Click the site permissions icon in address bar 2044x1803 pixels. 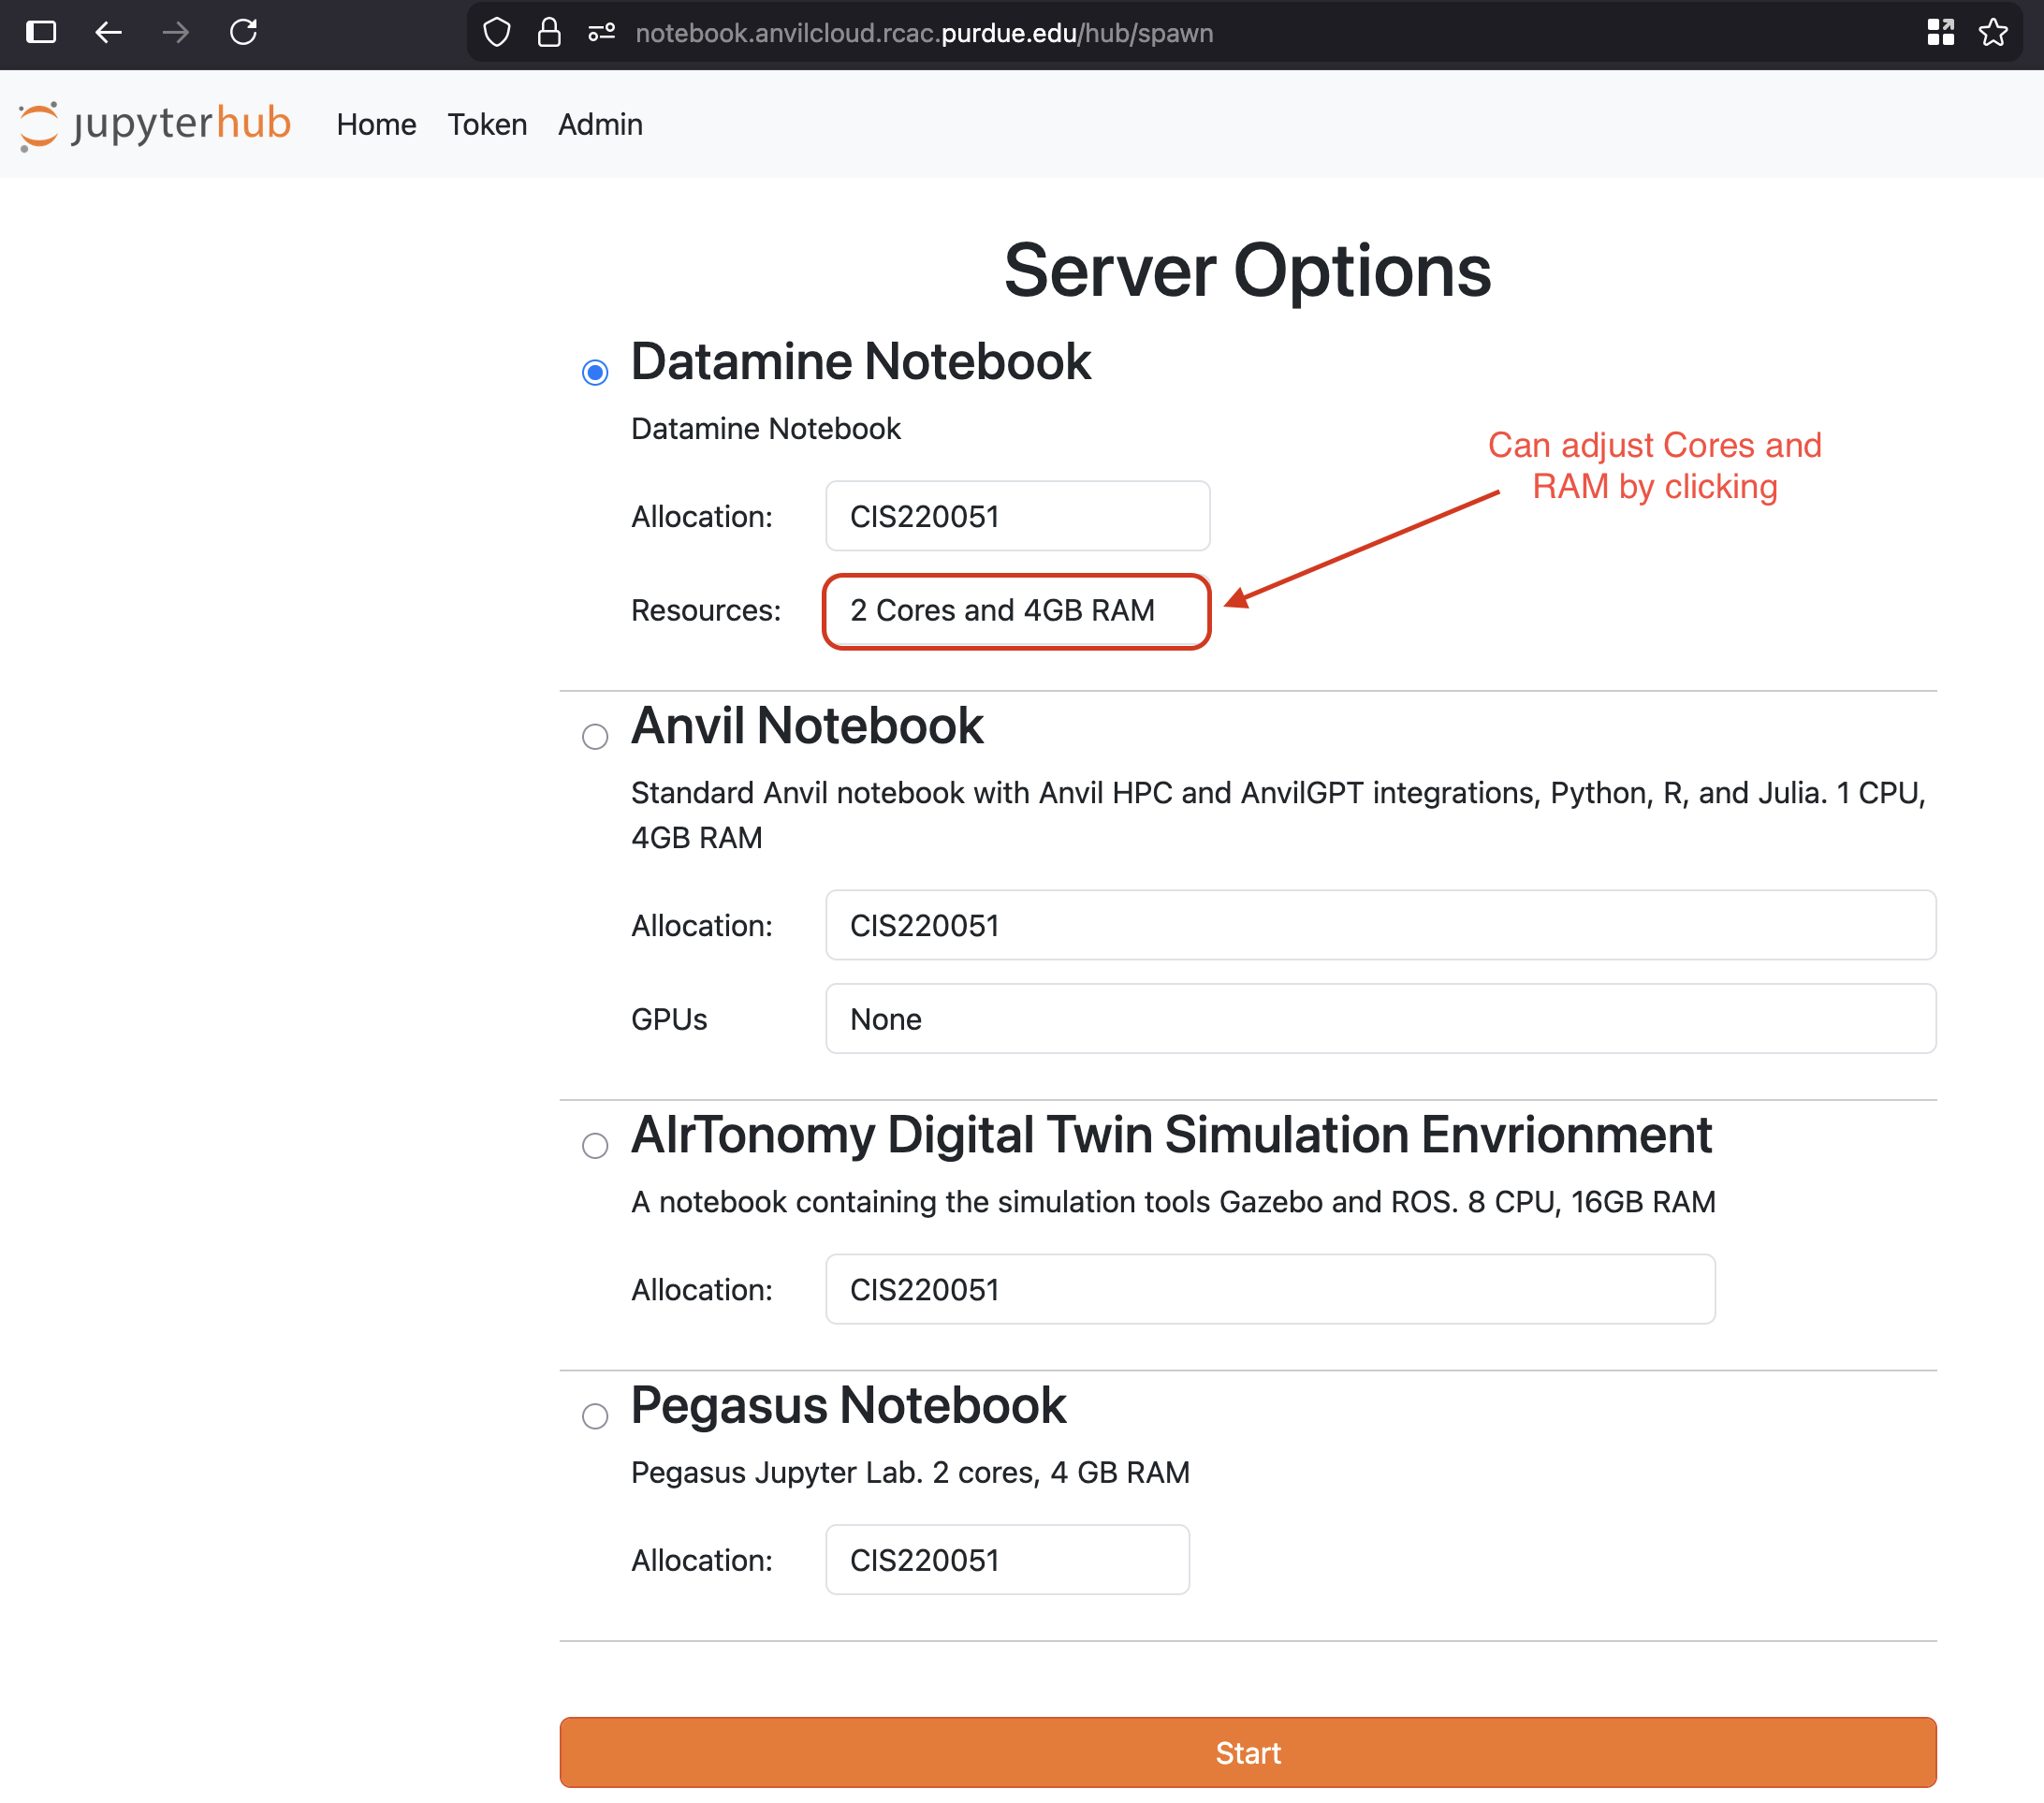pos(600,32)
